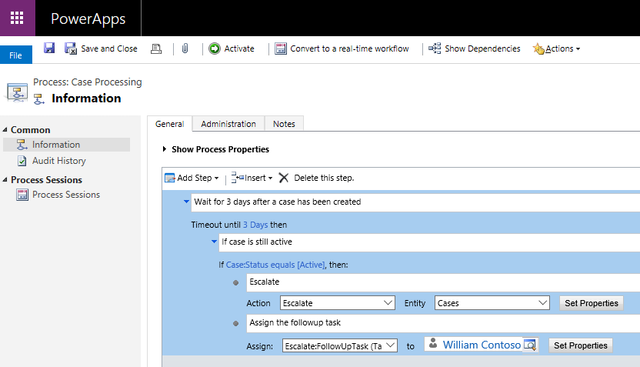This screenshot has height=367, width=640.
Task: Click the wait step description field
Action: coord(416,202)
